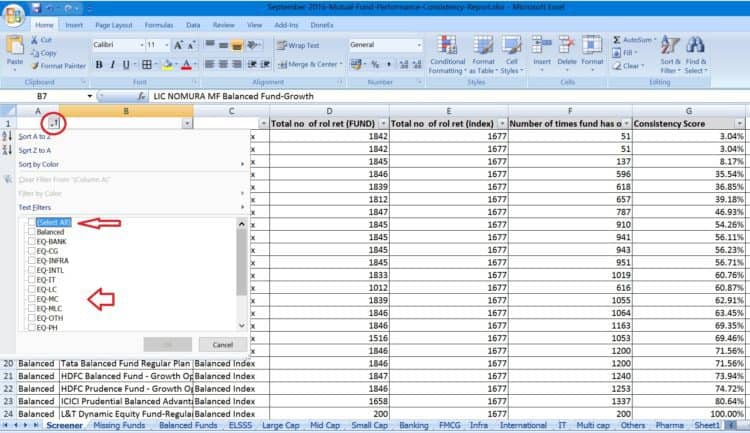The height and width of the screenshot is (433, 750).
Task: Click the AutoSum icon
Action: [617, 40]
